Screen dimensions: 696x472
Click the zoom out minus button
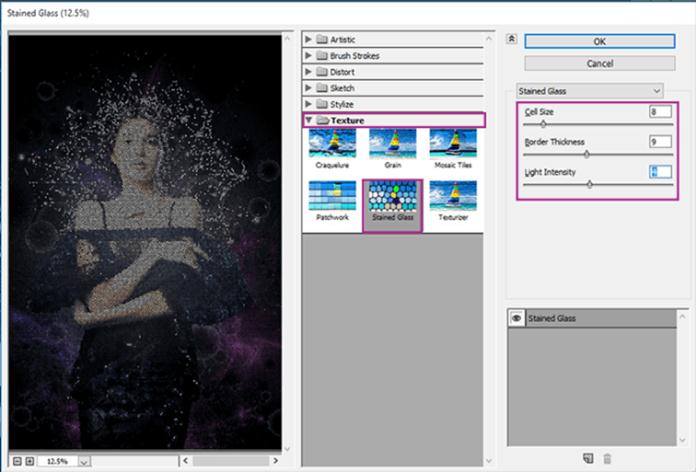point(15,461)
